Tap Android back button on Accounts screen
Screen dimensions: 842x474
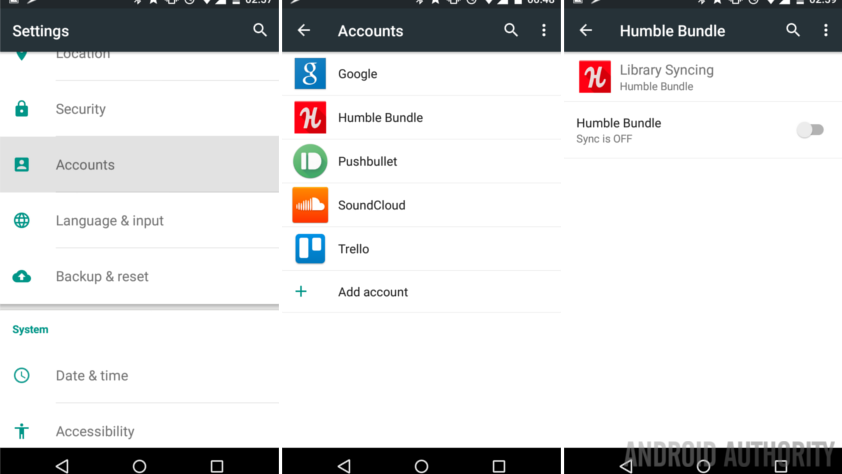click(x=344, y=465)
